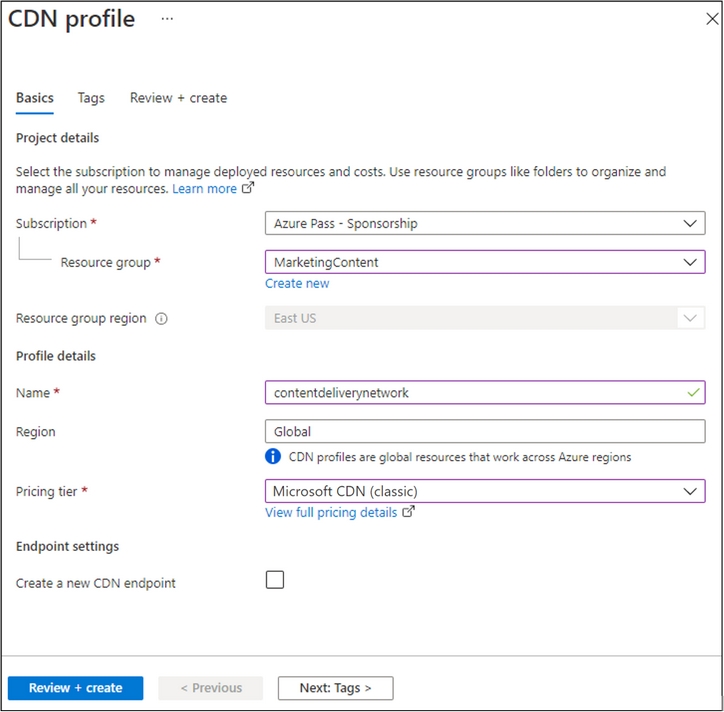
Task: Click Create new resource group link
Action: pos(297,284)
